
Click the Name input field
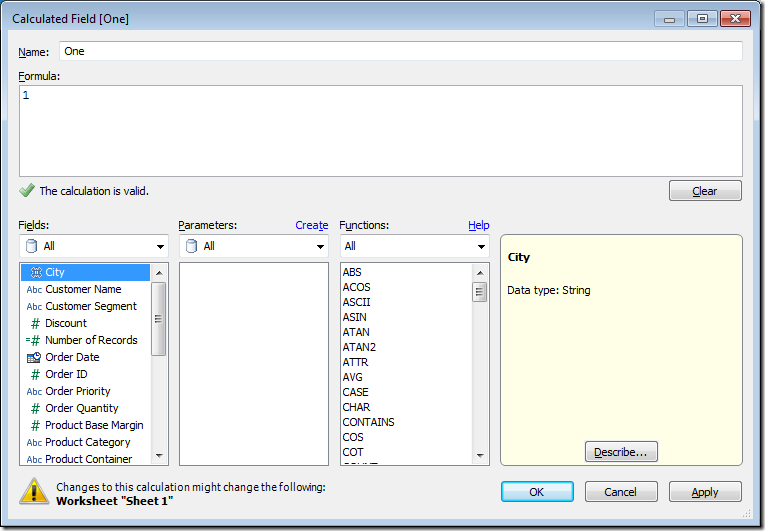[x=401, y=51]
